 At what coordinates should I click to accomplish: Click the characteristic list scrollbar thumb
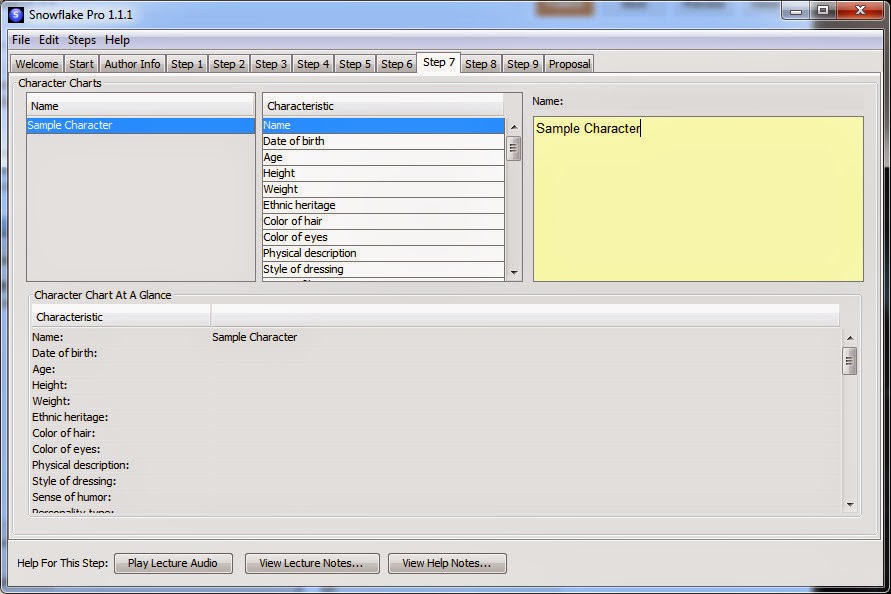tap(514, 149)
